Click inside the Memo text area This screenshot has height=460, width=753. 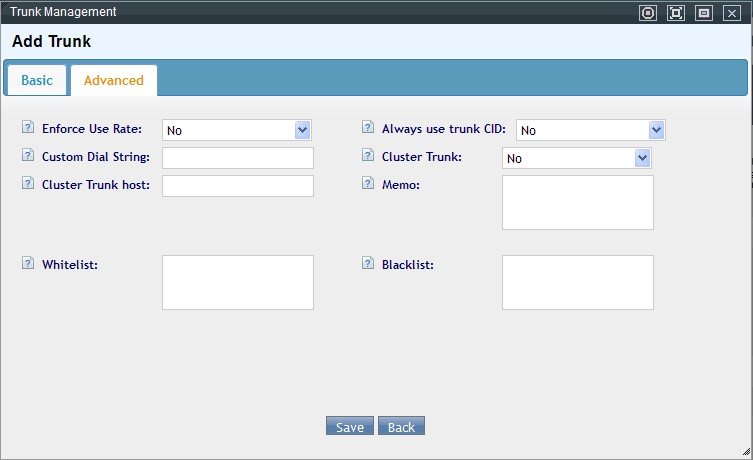coord(577,203)
